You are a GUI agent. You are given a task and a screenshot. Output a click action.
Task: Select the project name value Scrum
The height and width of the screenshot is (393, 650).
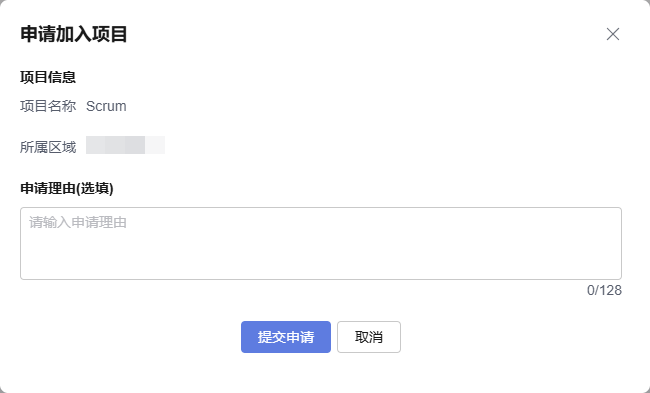[106, 106]
